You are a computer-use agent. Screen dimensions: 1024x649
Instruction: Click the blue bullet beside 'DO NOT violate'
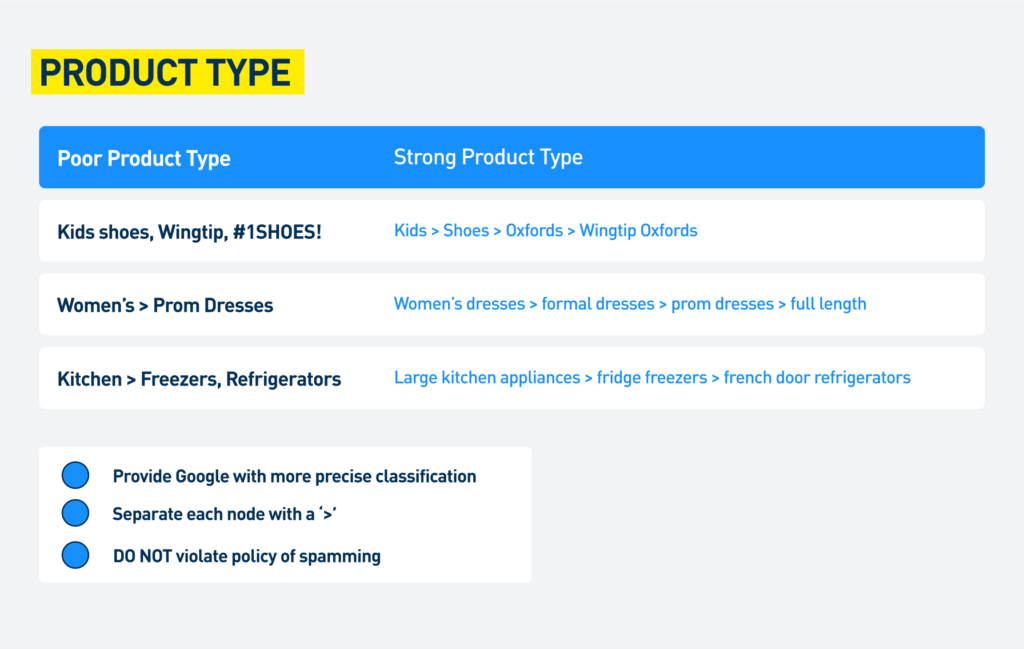click(x=75, y=555)
